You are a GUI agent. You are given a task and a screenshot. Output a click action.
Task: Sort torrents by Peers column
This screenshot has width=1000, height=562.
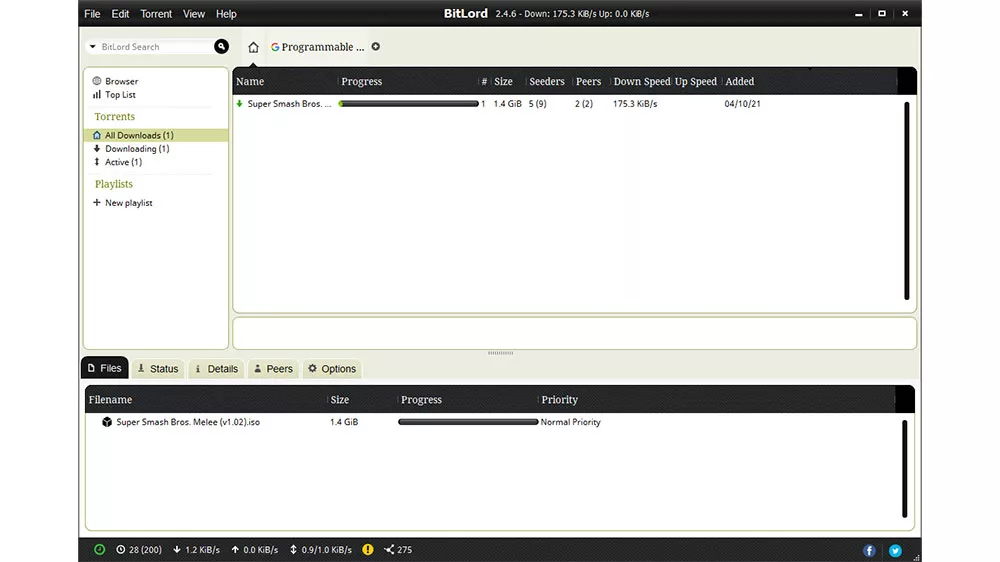click(x=589, y=82)
